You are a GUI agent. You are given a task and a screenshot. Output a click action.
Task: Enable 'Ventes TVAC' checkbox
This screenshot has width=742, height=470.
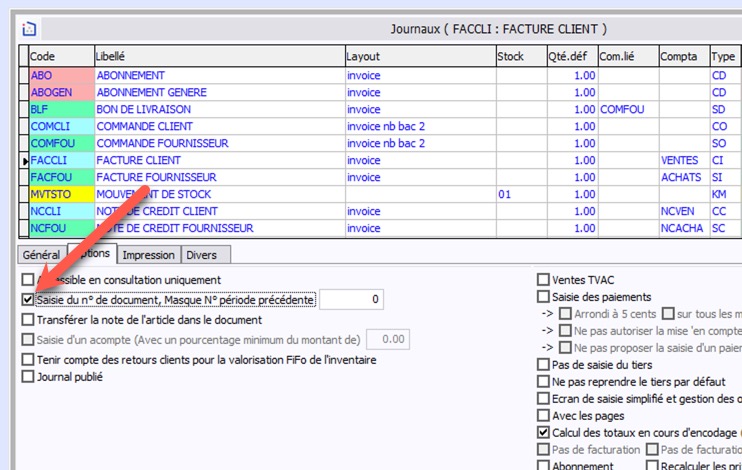[x=543, y=280]
